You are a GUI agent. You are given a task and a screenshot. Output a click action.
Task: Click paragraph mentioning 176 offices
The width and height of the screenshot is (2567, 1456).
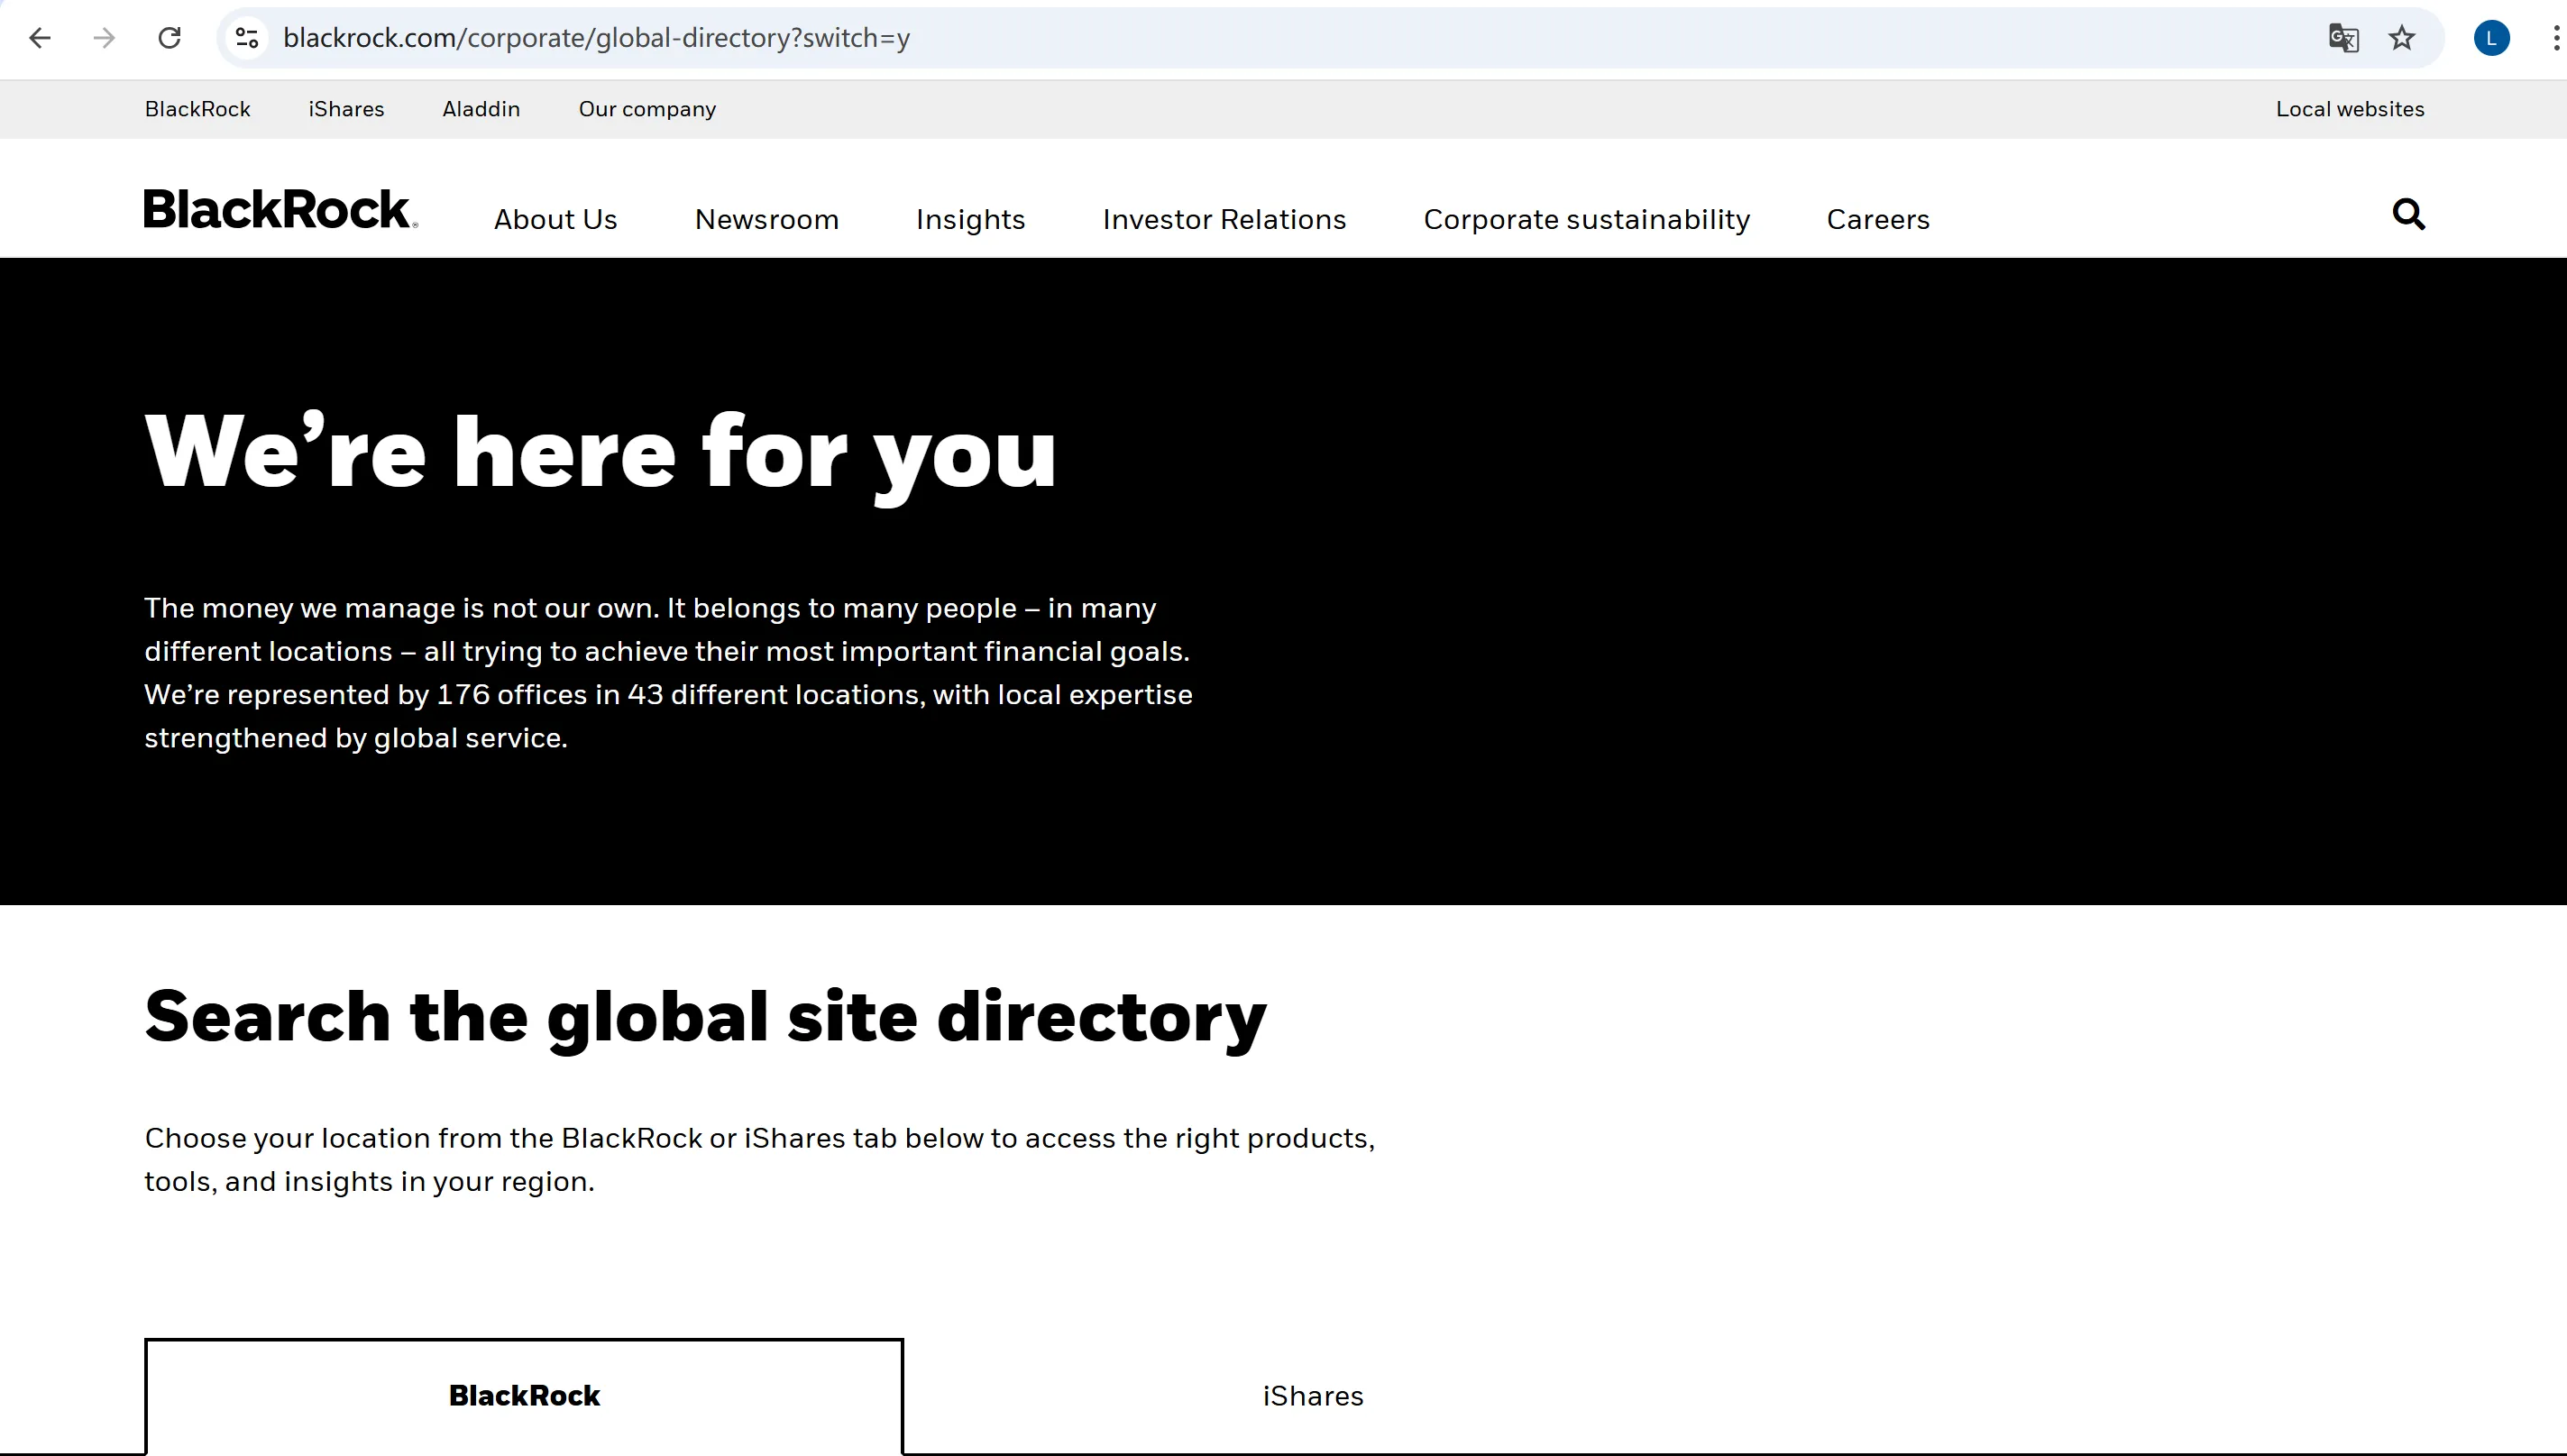click(668, 673)
